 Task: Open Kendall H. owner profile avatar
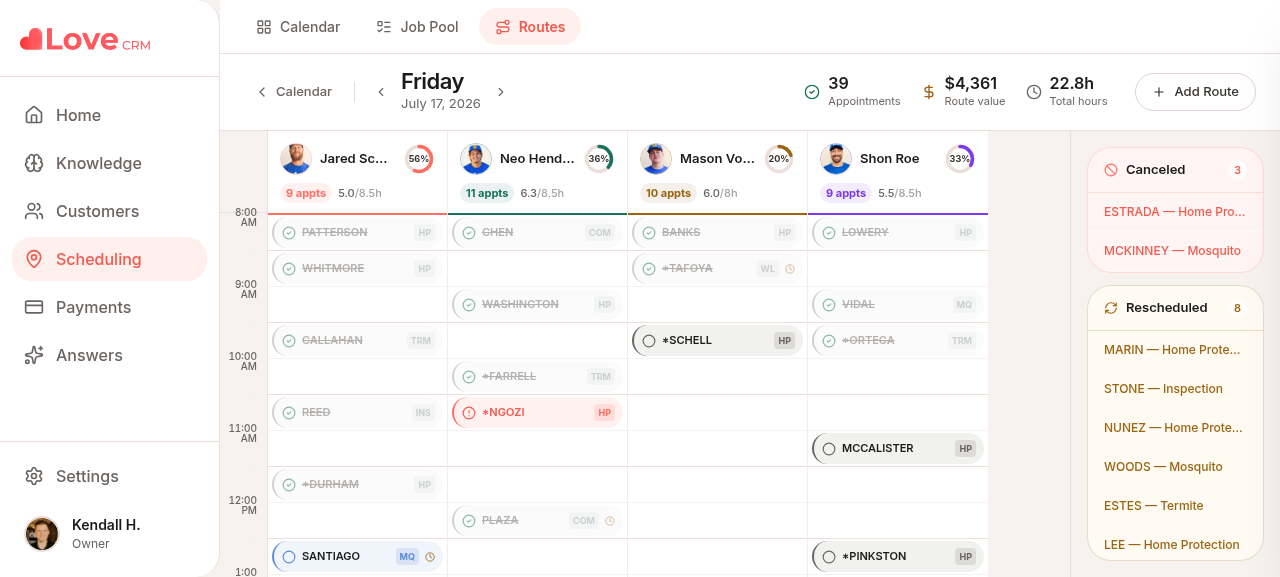coord(42,534)
